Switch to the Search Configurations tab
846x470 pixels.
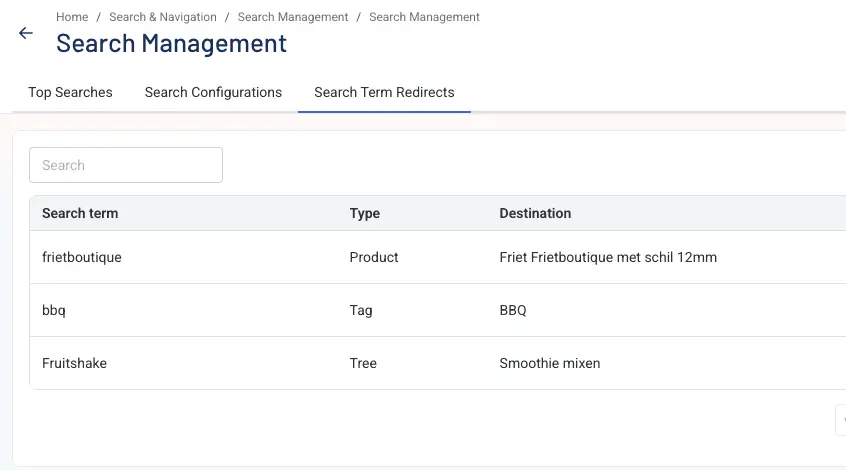pyautogui.click(x=213, y=92)
